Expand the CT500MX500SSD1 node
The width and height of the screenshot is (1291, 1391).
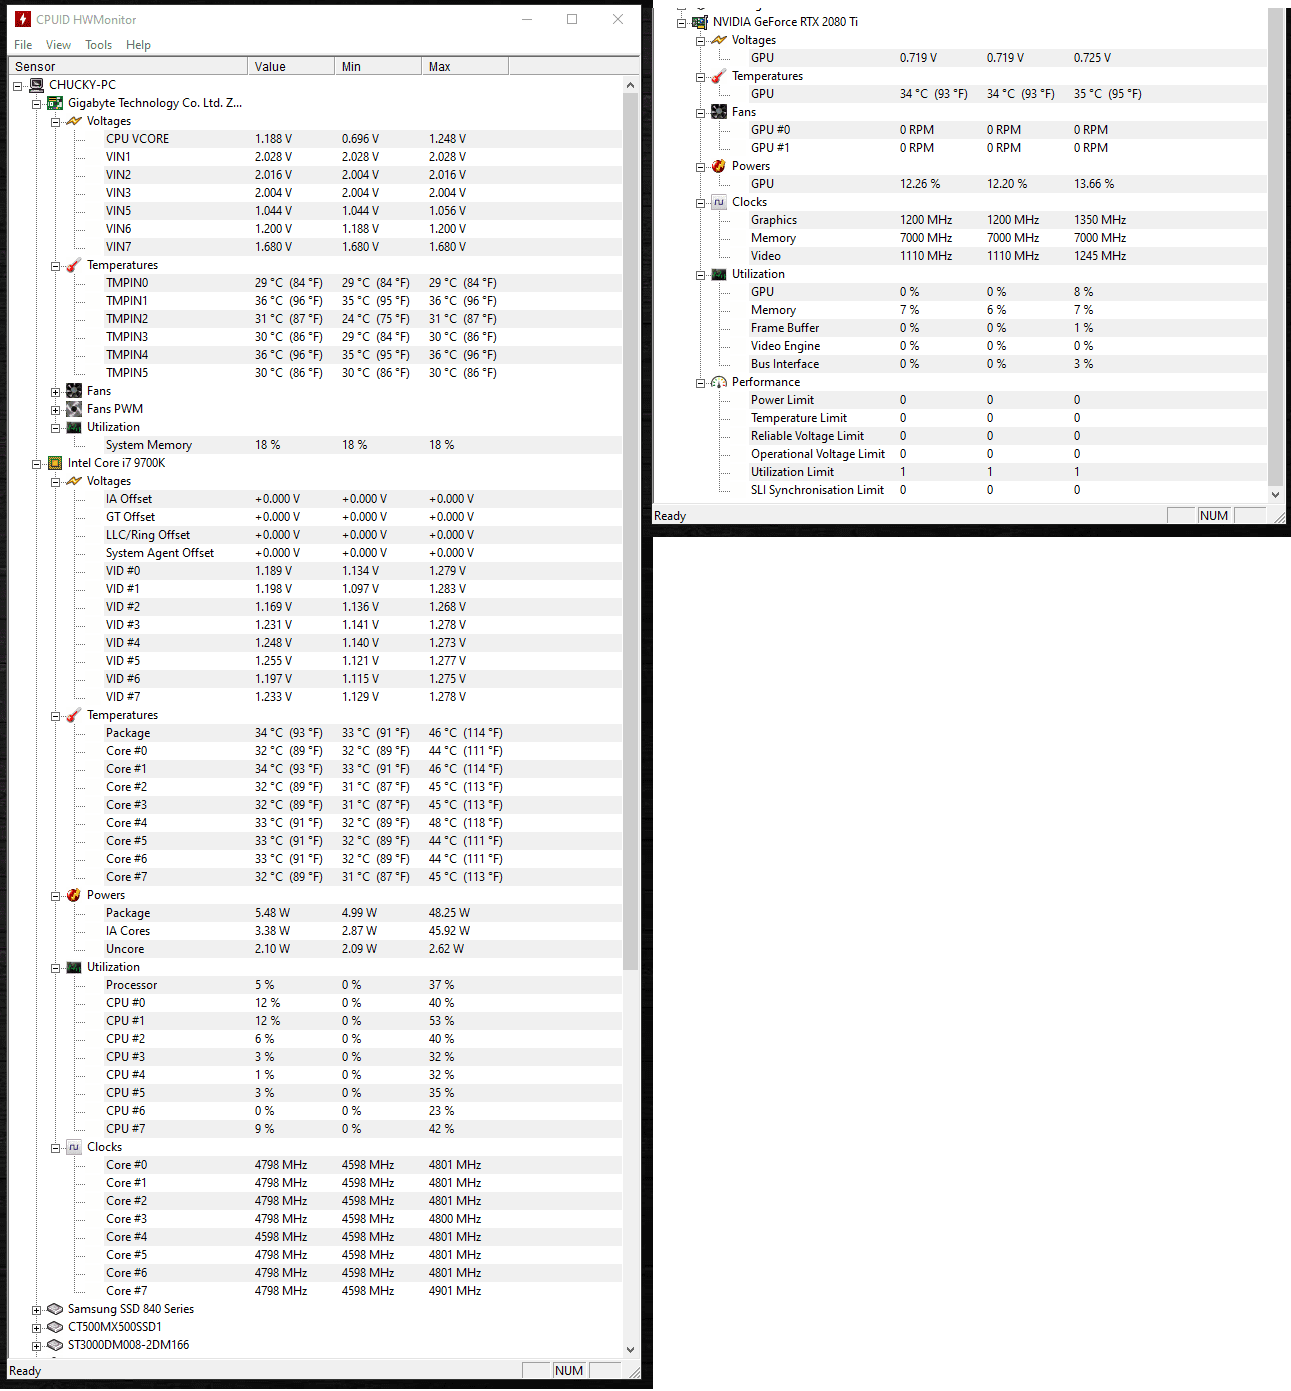(37, 1328)
